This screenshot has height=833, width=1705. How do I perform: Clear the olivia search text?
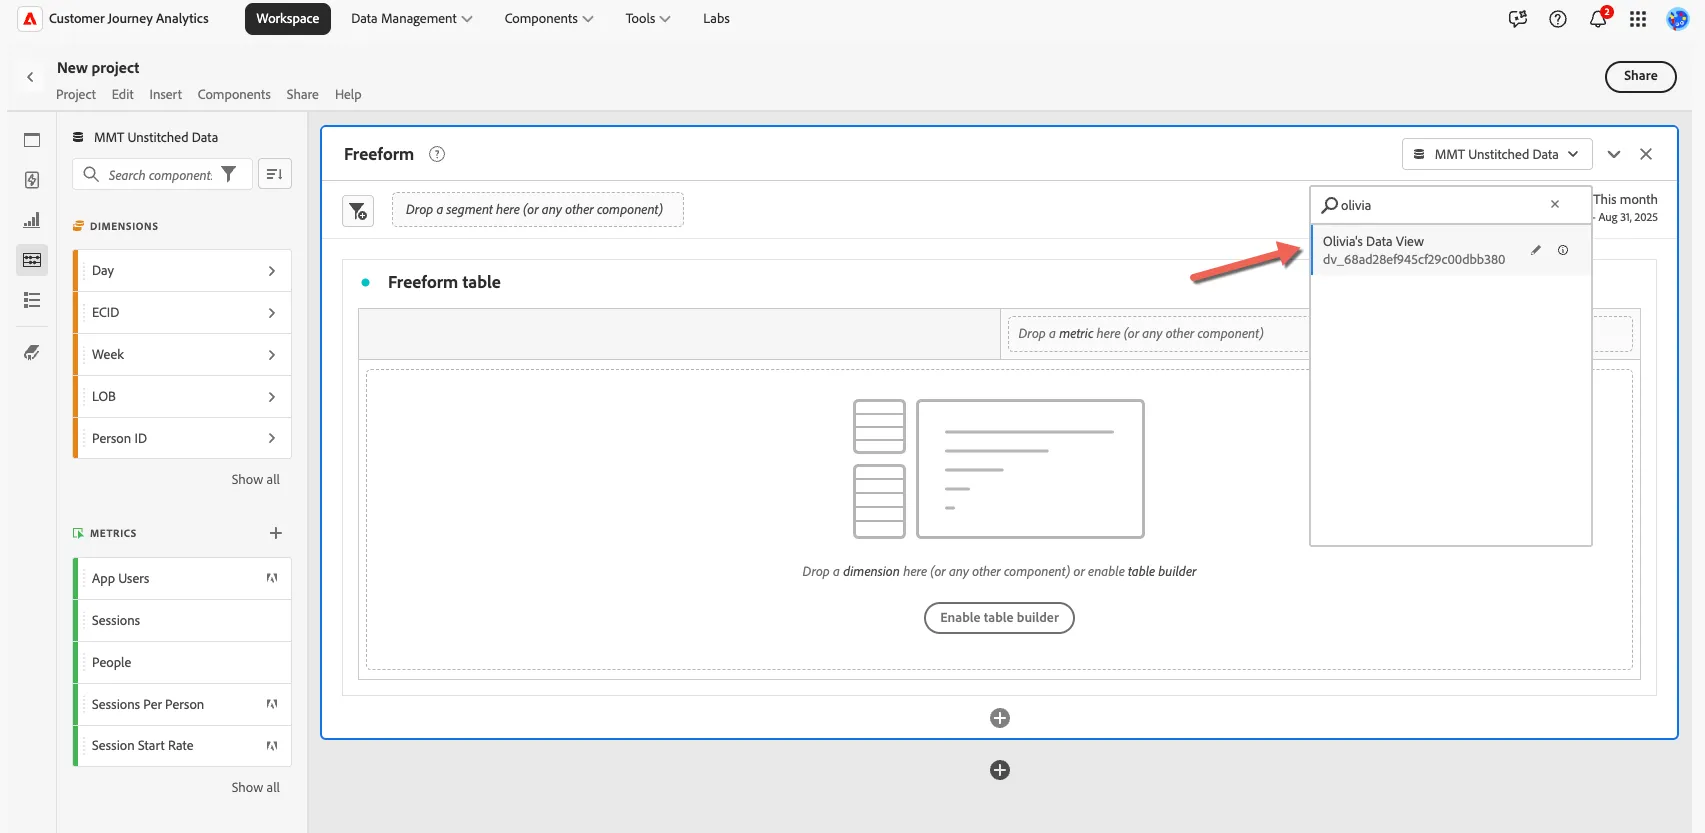tap(1555, 204)
